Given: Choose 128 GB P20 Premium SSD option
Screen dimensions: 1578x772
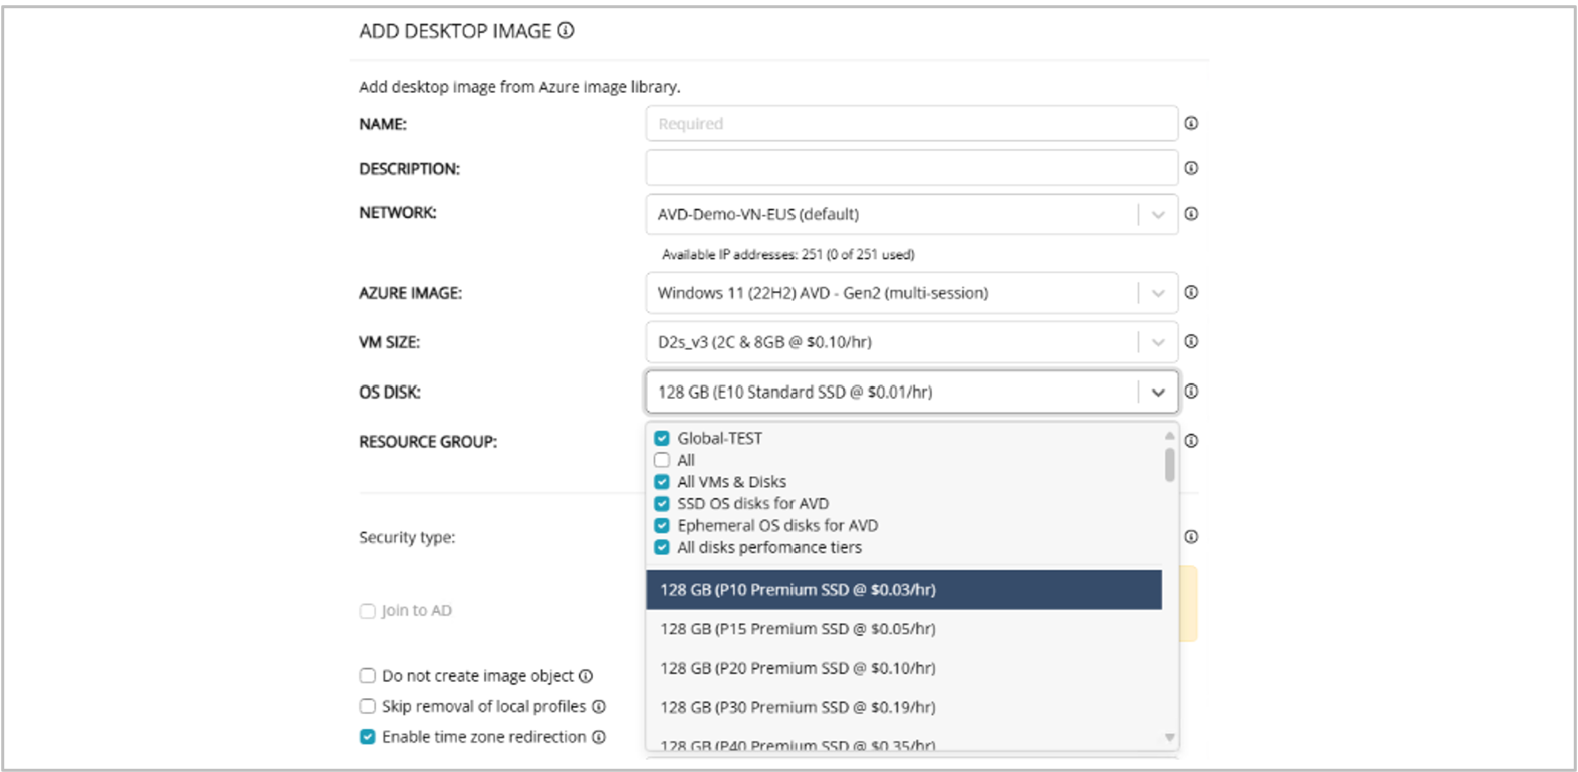Looking at the screenshot, I should (x=903, y=668).
